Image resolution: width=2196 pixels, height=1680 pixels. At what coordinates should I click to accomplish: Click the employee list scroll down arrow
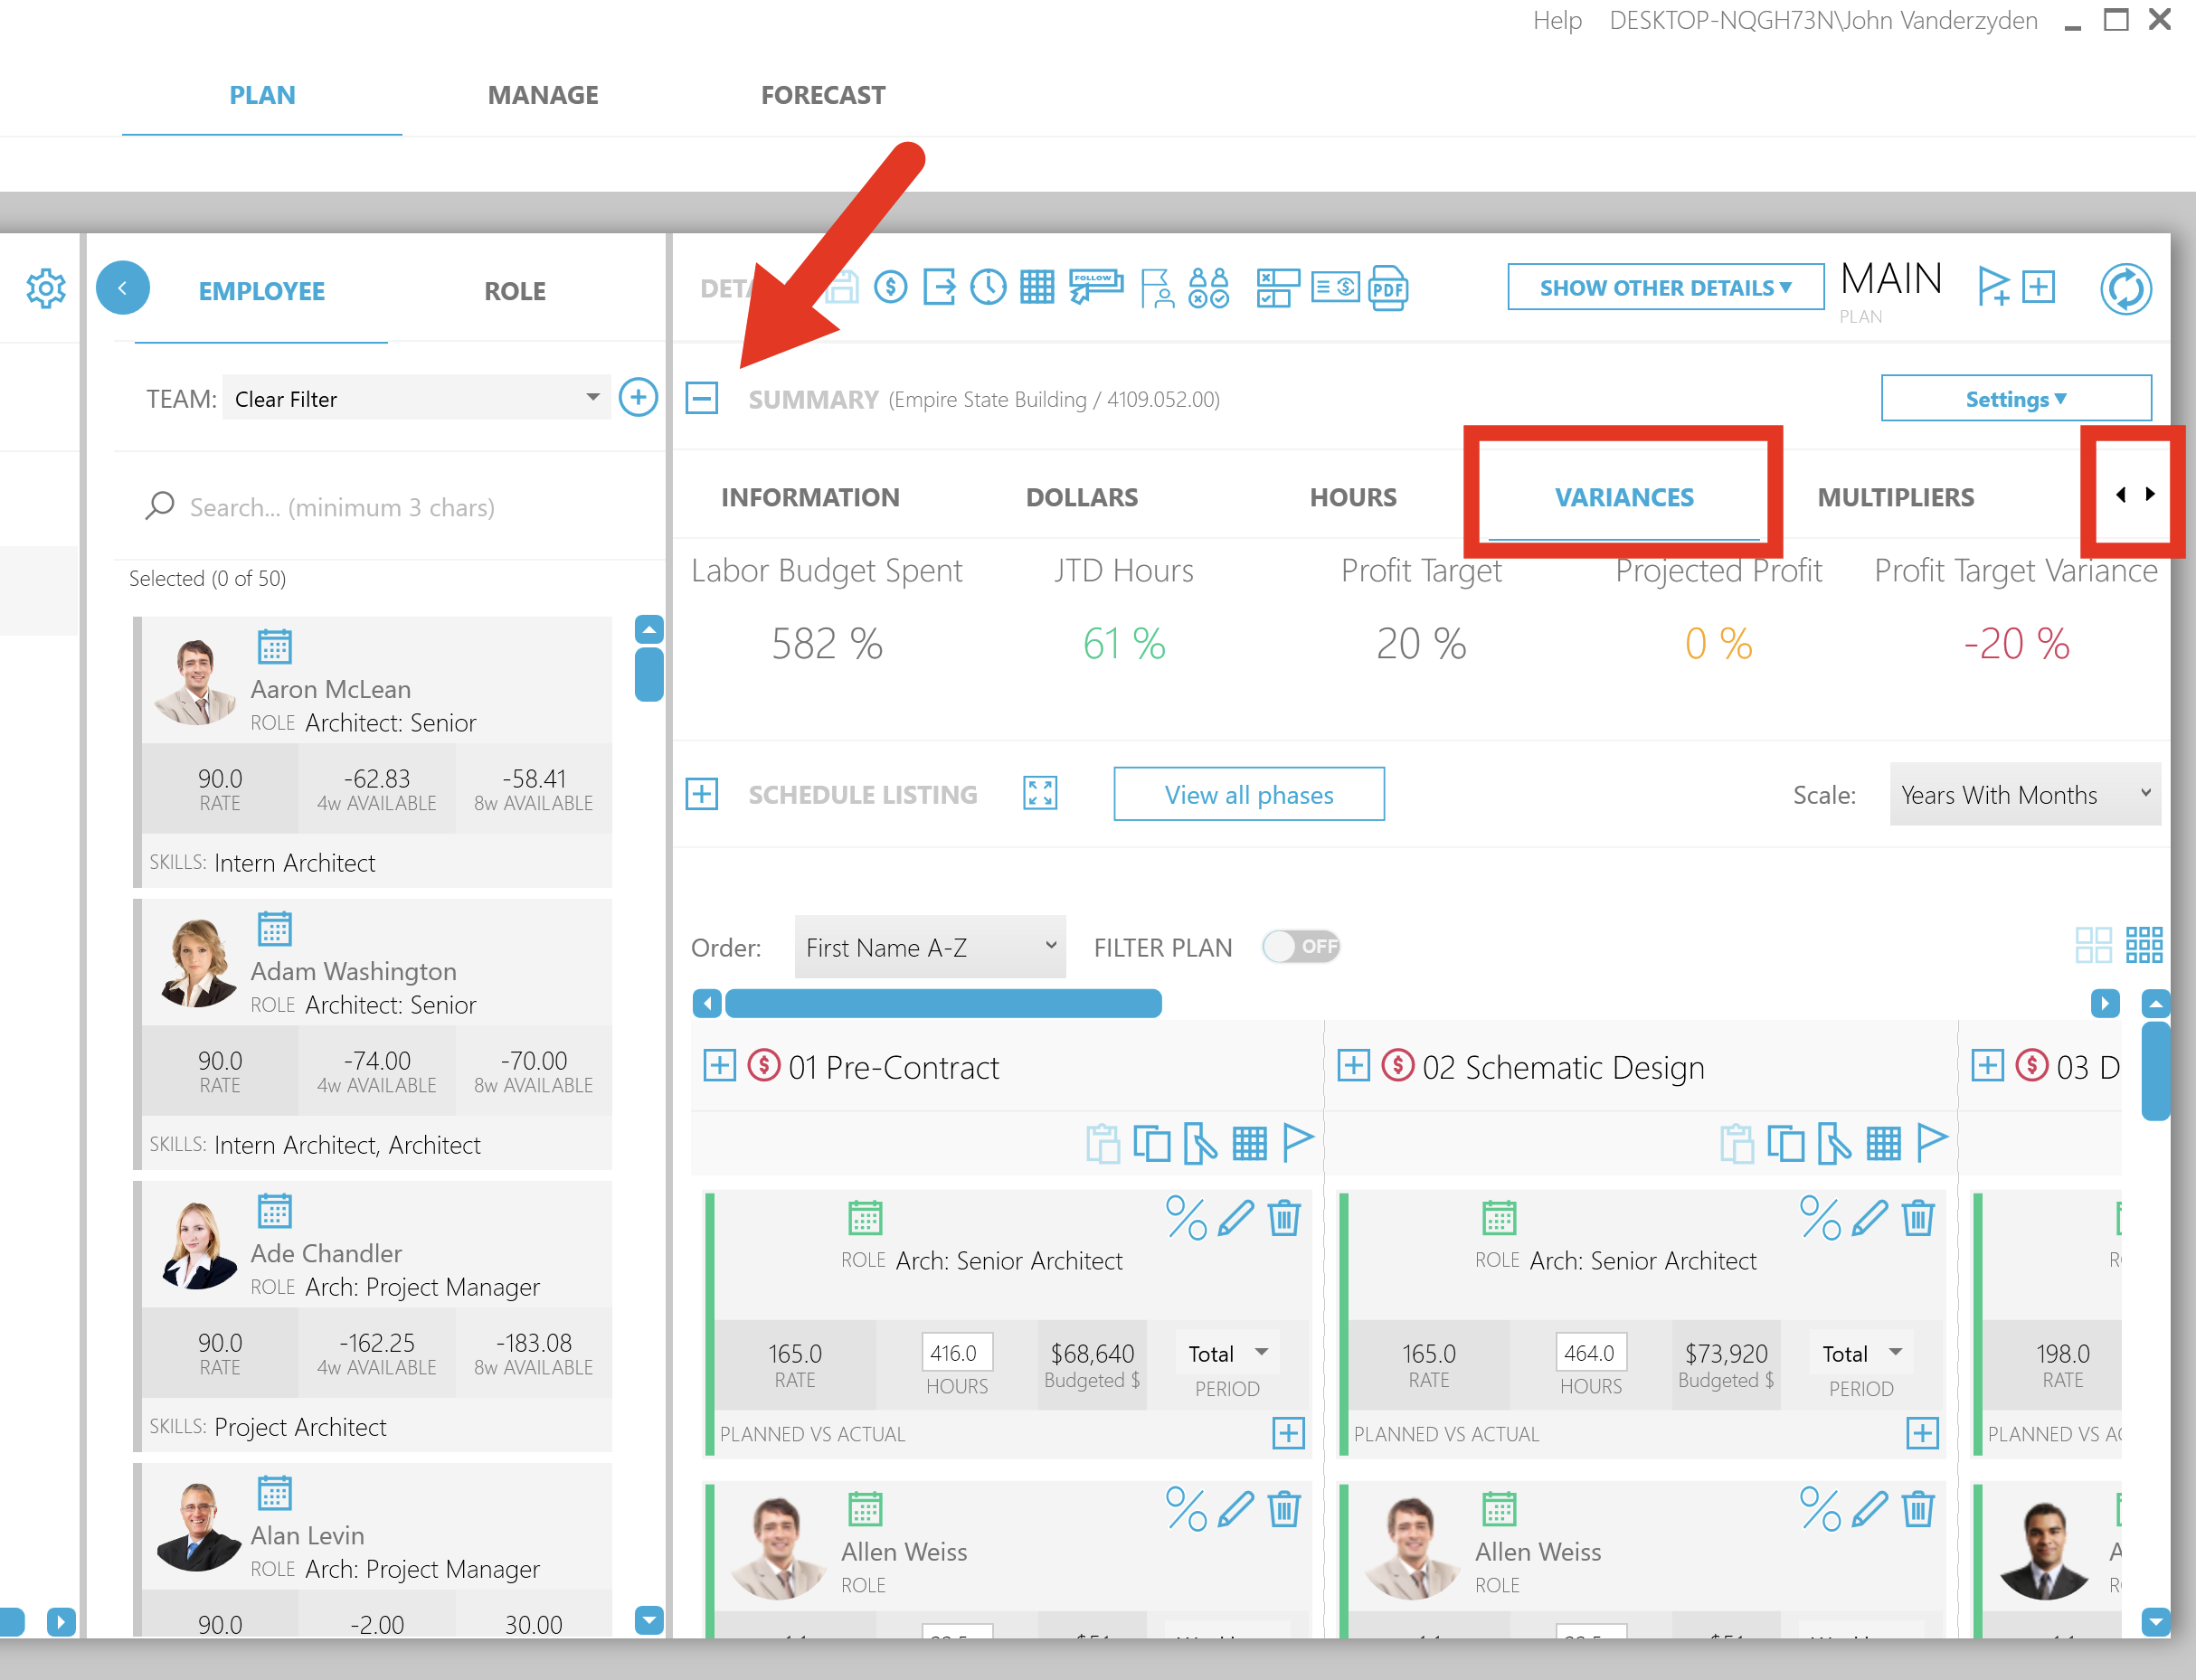point(649,1619)
